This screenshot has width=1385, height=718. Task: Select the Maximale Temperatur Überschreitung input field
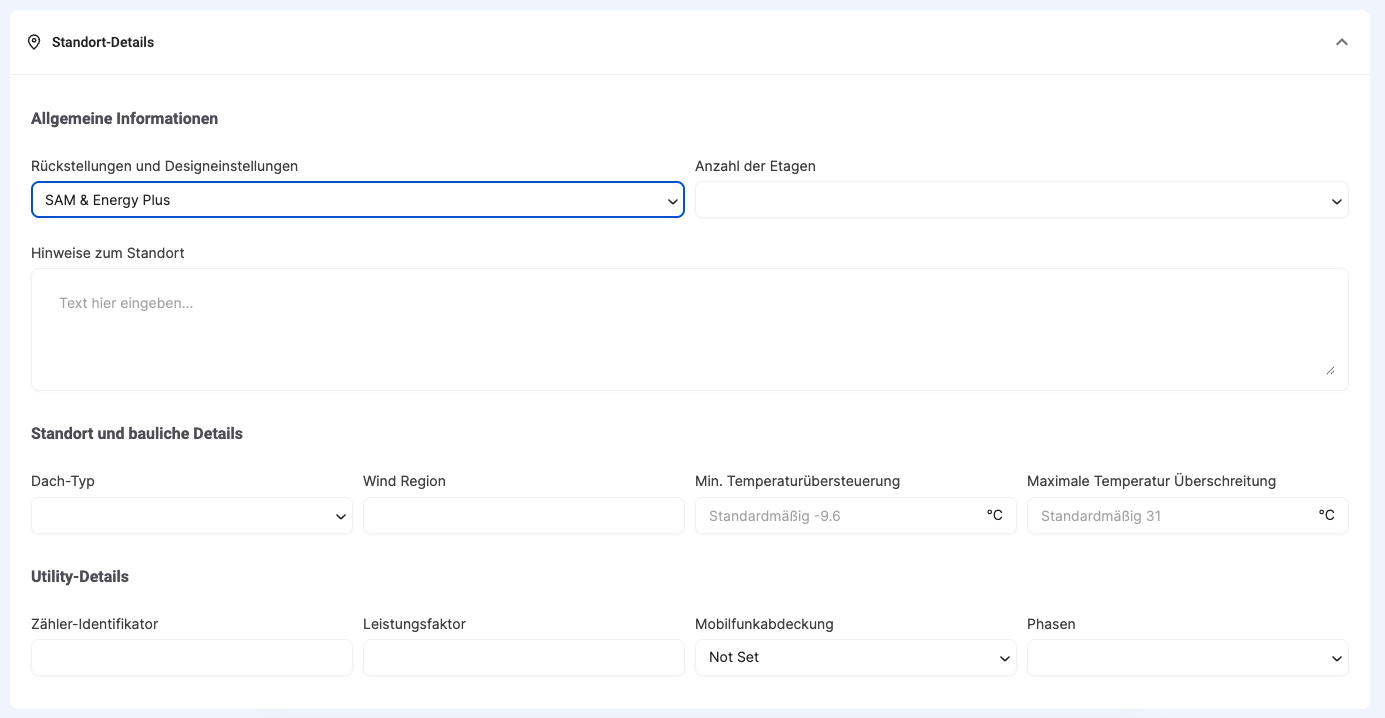click(1172, 516)
